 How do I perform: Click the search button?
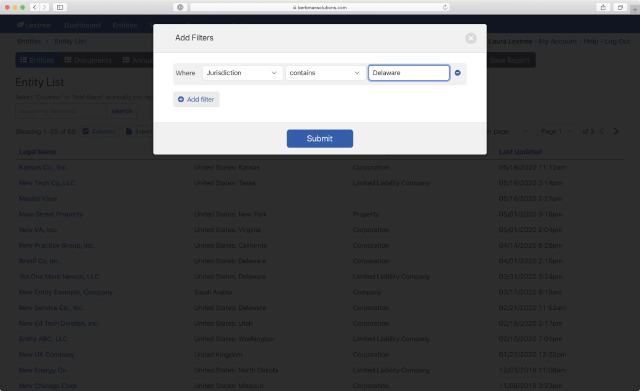point(122,111)
